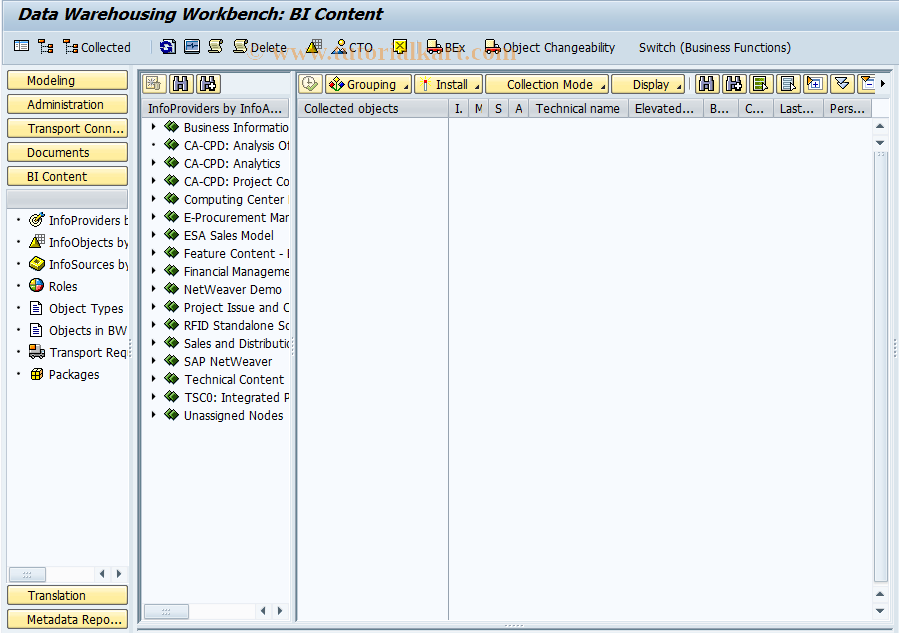The width and height of the screenshot is (899, 633).
Task: Click the left navigation horizontal scroll right arrow
Action: tap(119, 573)
